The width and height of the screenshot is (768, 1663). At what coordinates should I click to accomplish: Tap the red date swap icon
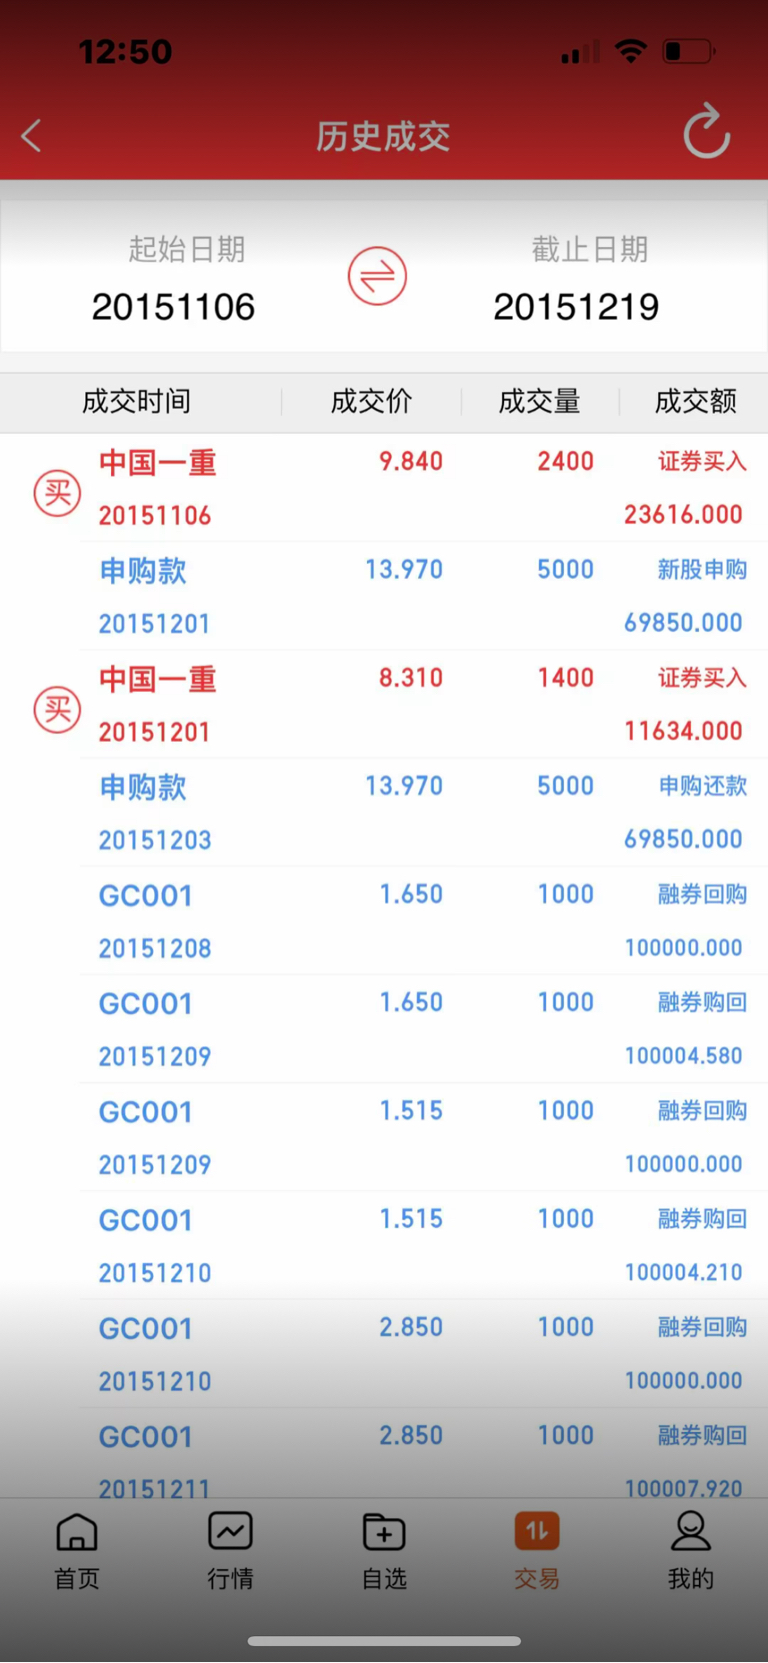click(377, 276)
